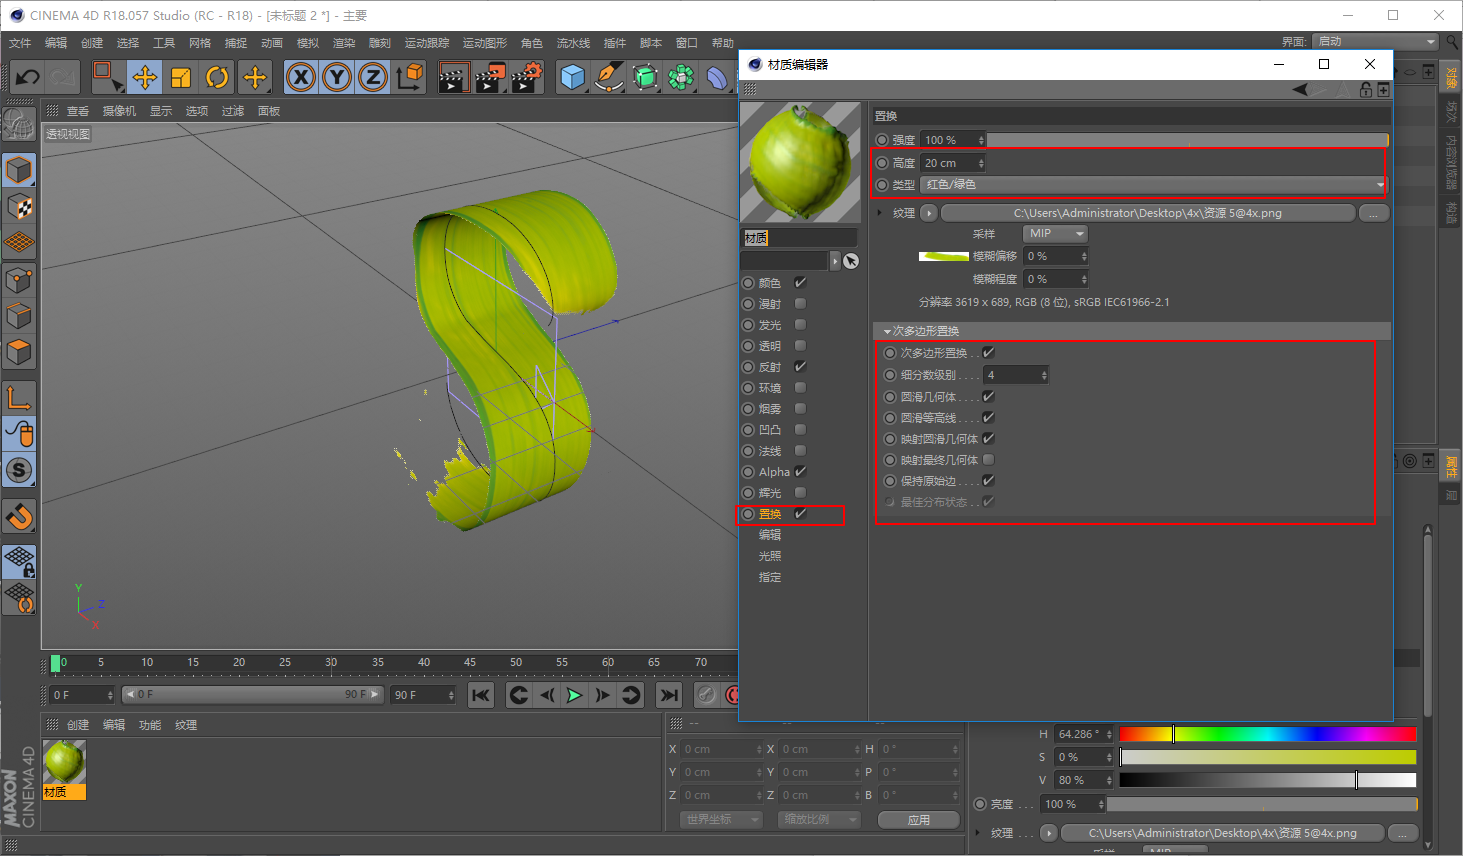Select the 置换 channel in the list
The height and width of the screenshot is (856, 1463).
click(x=770, y=514)
